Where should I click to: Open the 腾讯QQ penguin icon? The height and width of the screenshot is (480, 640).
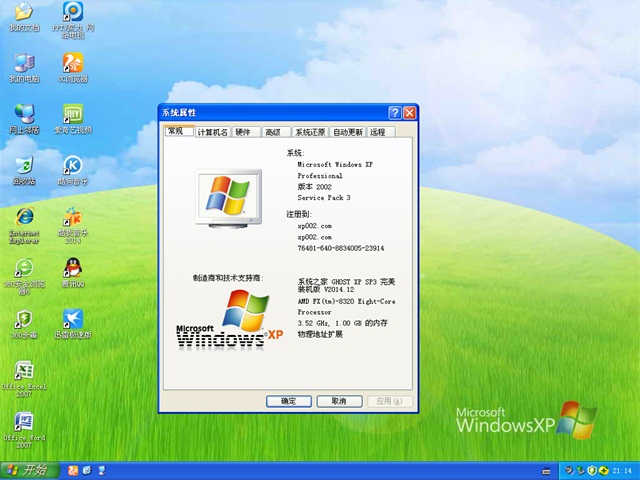(73, 270)
